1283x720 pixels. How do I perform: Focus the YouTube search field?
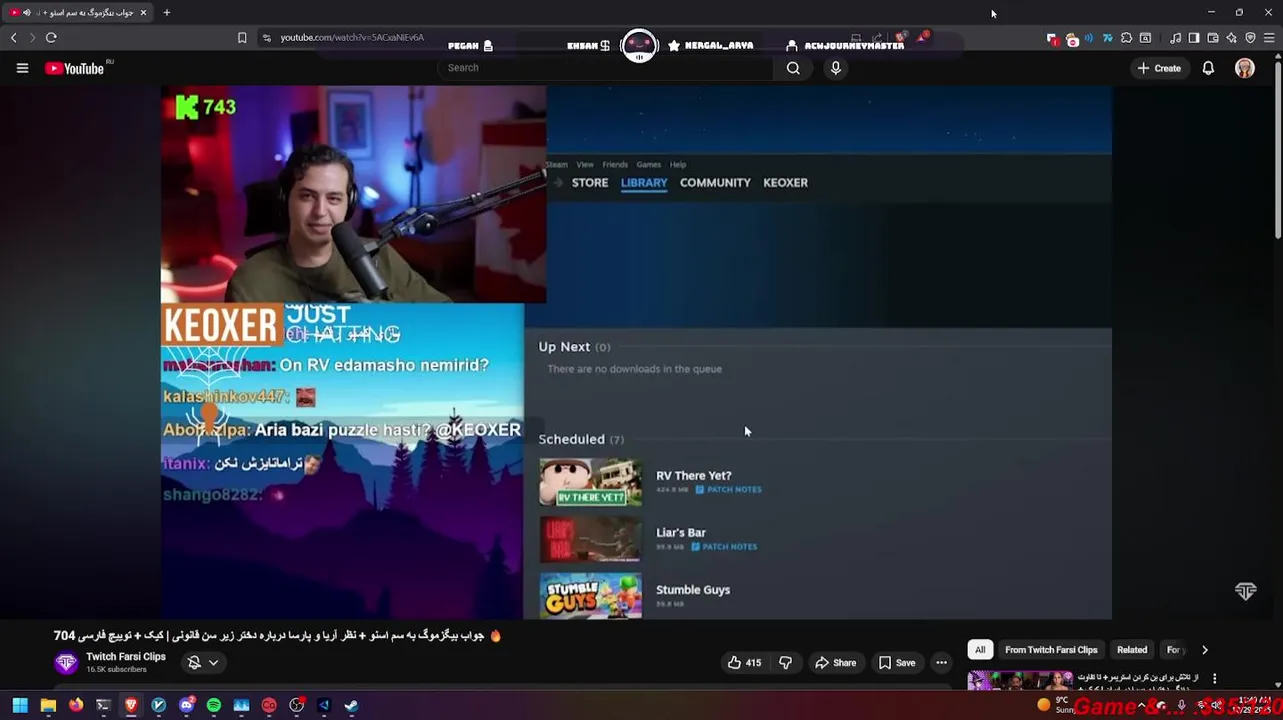click(x=606, y=68)
